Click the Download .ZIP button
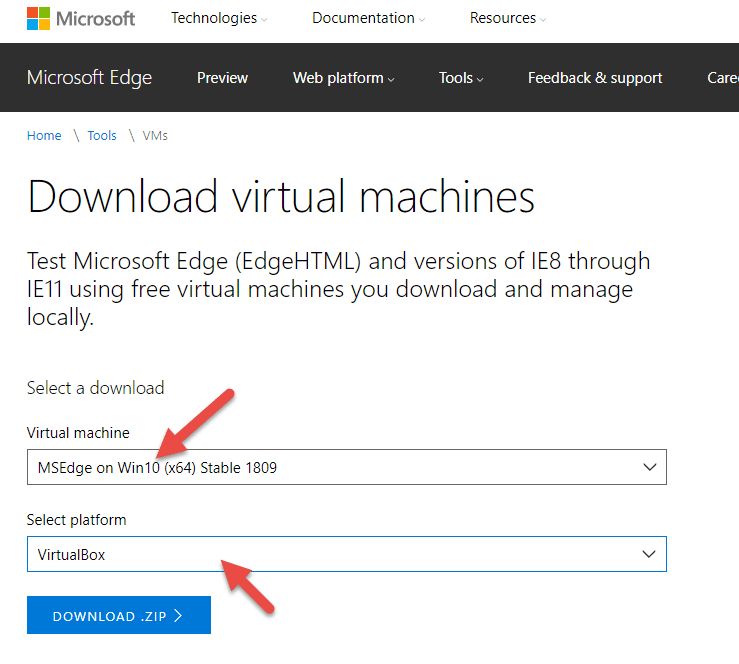The image size is (739, 664). coord(119,615)
